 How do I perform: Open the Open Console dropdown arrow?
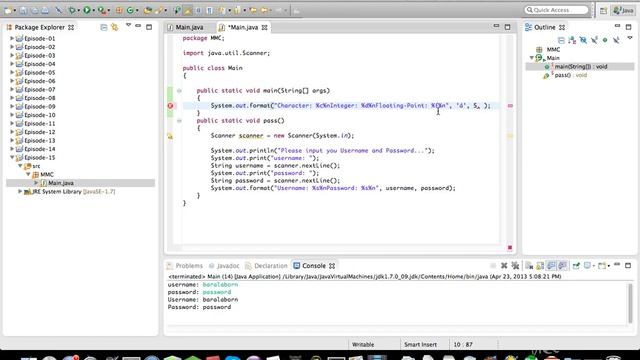[608, 266]
